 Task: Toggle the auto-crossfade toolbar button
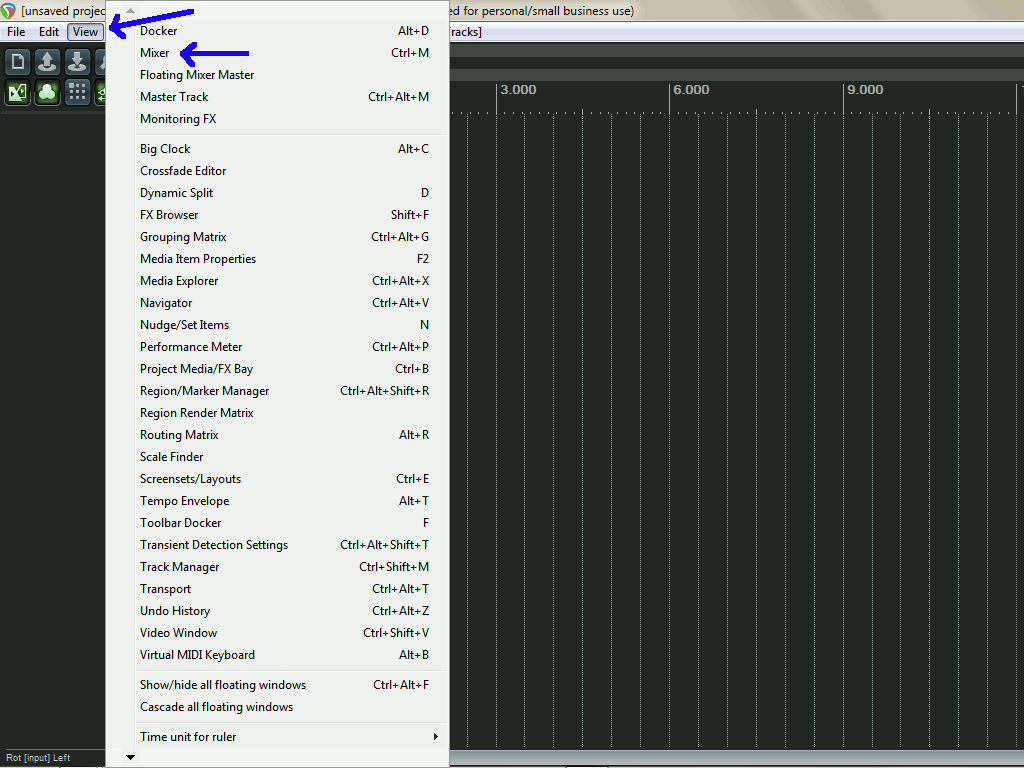pyautogui.click(x=18, y=92)
